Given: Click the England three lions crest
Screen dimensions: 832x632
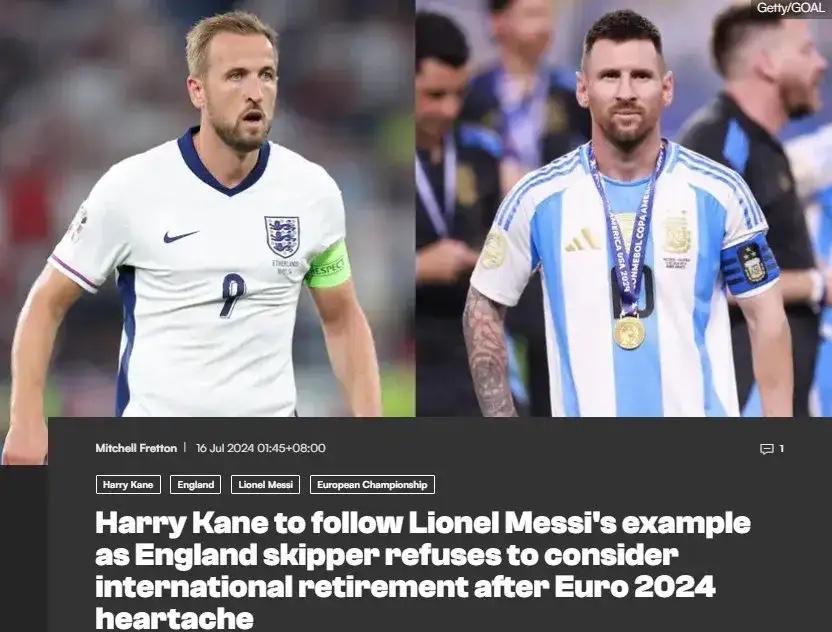Looking at the screenshot, I should 282,236.
